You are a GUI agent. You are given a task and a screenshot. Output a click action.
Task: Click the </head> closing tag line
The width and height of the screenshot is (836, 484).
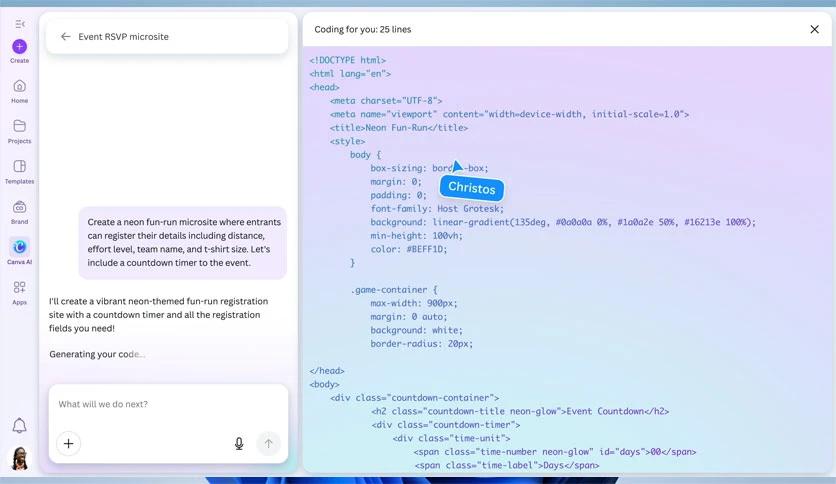(x=327, y=371)
